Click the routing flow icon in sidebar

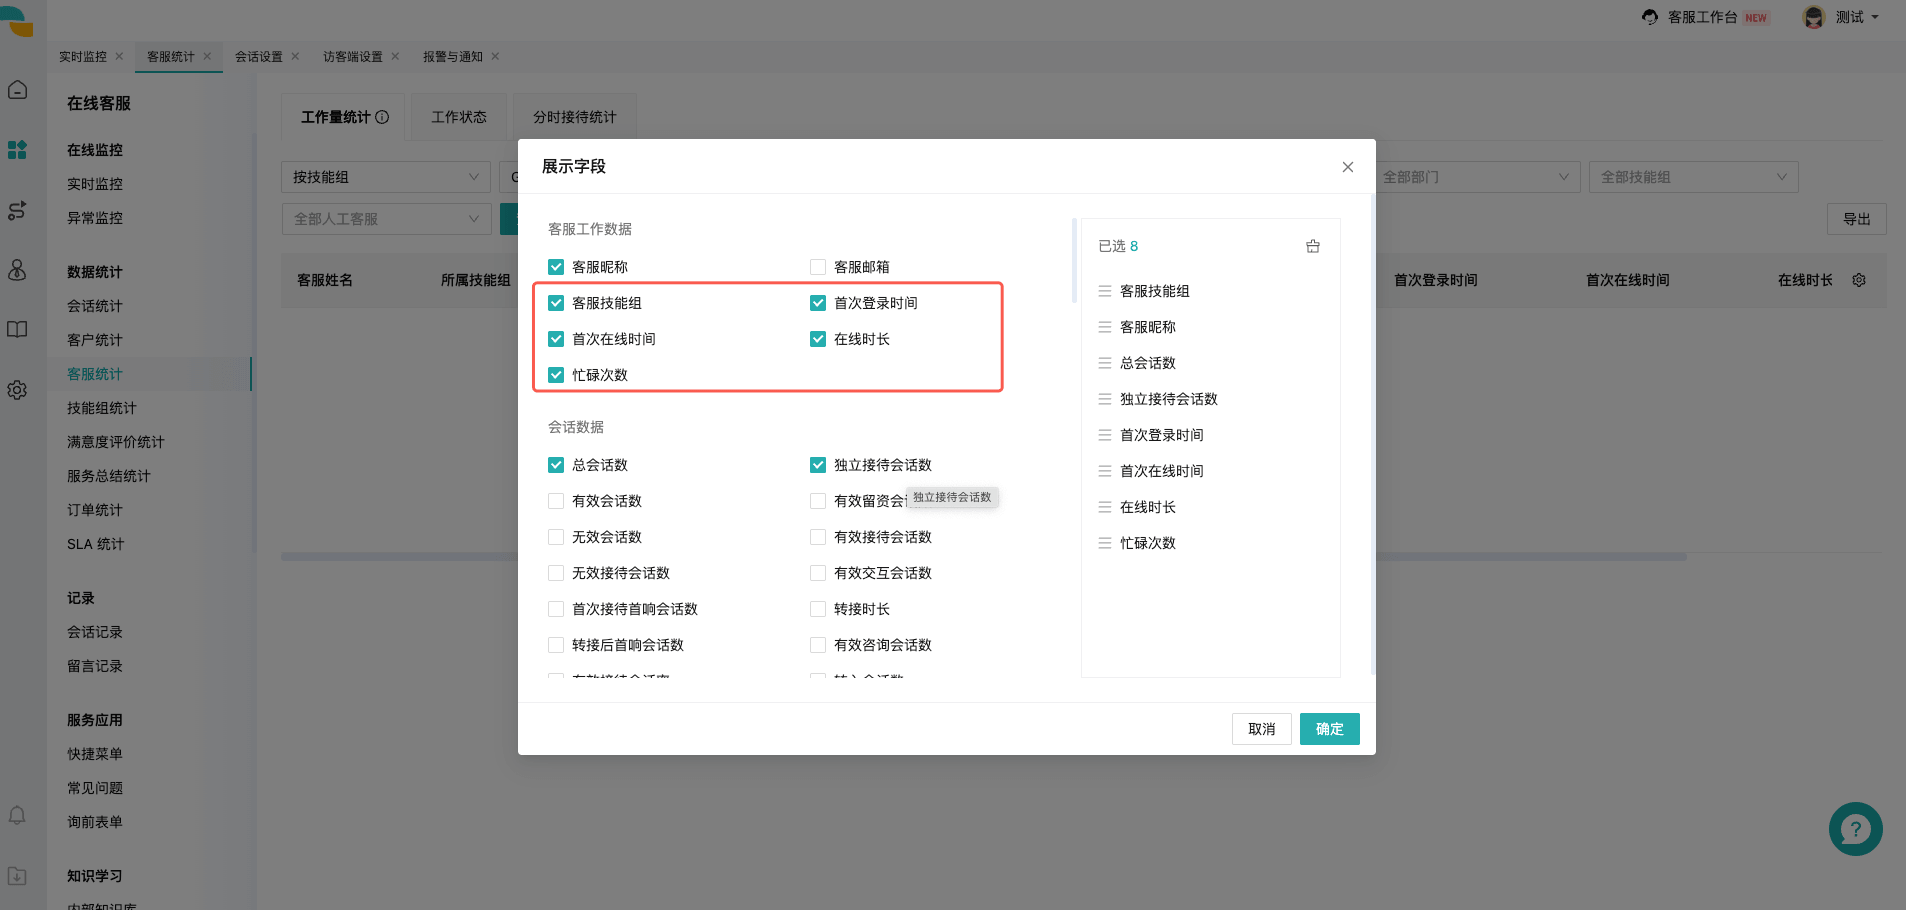[x=17, y=210]
